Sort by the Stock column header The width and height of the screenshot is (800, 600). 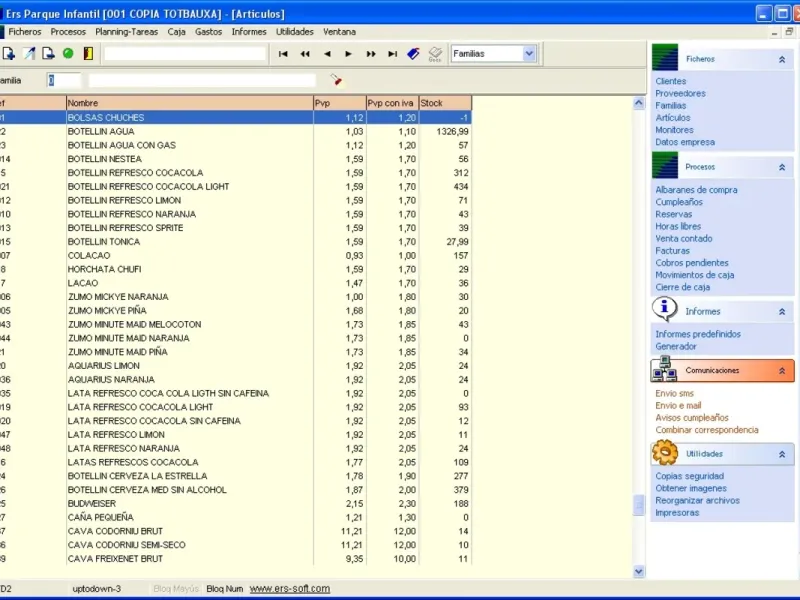(x=444, y=103)
